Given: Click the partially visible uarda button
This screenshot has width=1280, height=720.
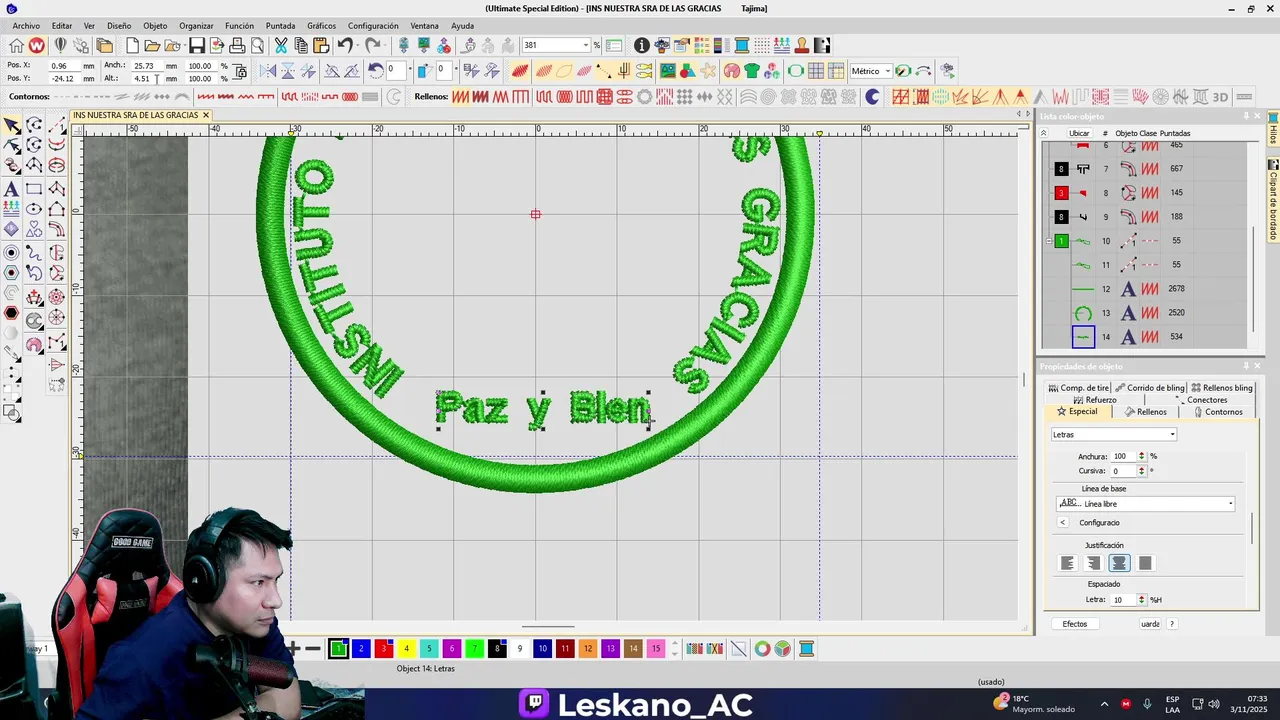Looking at the screenshot, I should 1150,624.
